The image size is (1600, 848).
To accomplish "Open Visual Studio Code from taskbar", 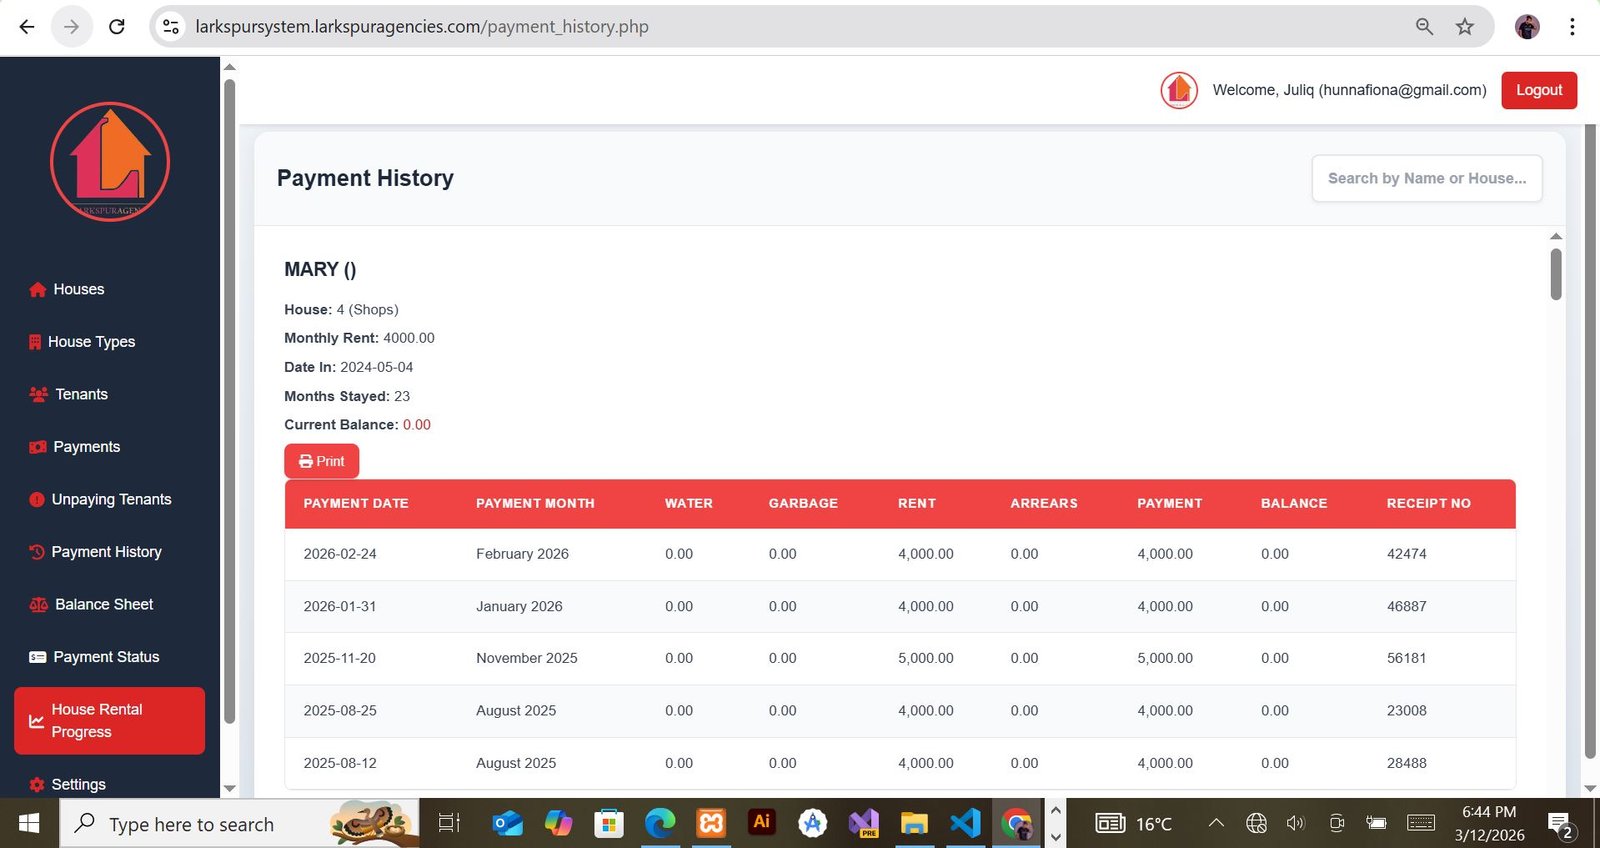I will tap(966, 823).
